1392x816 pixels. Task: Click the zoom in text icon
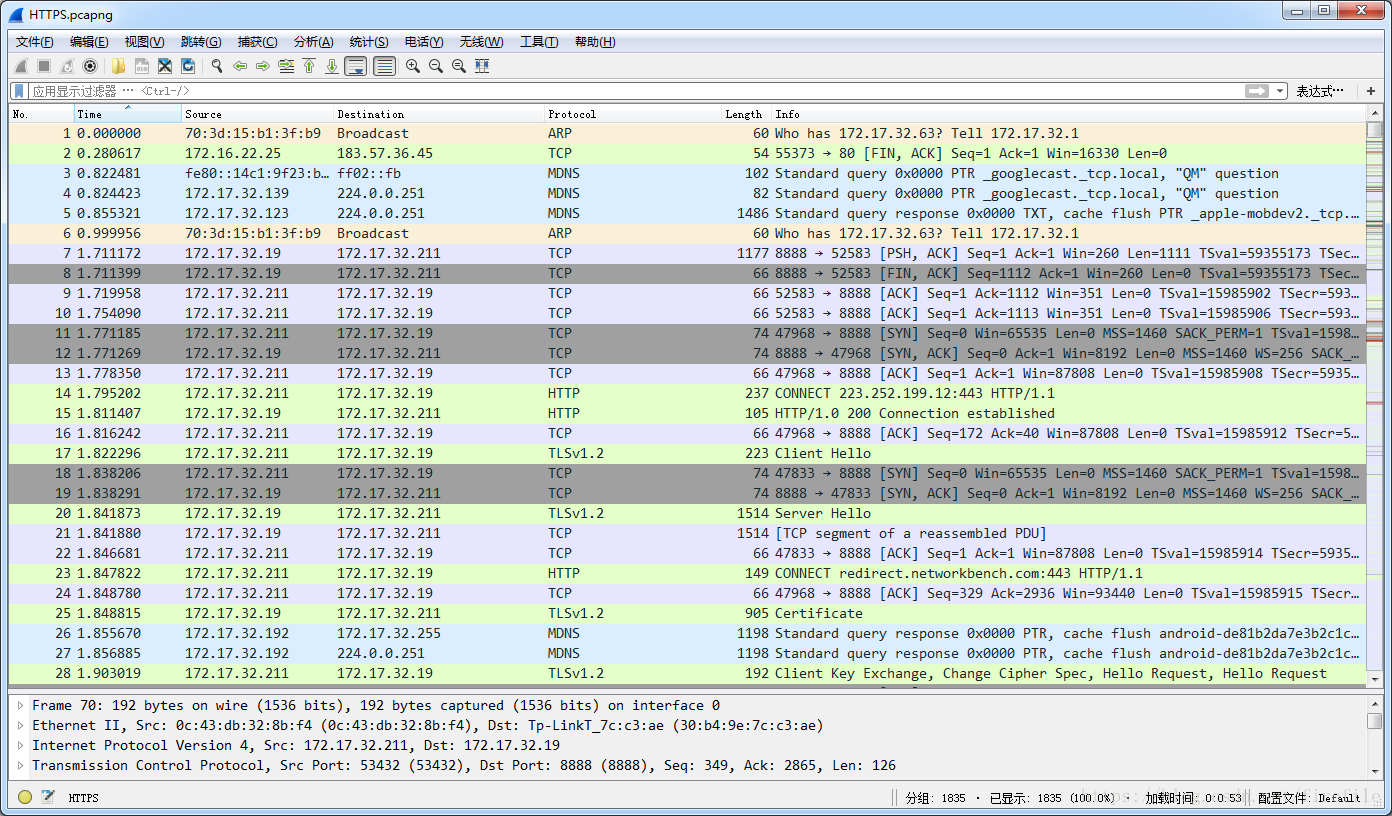[412, 66]
